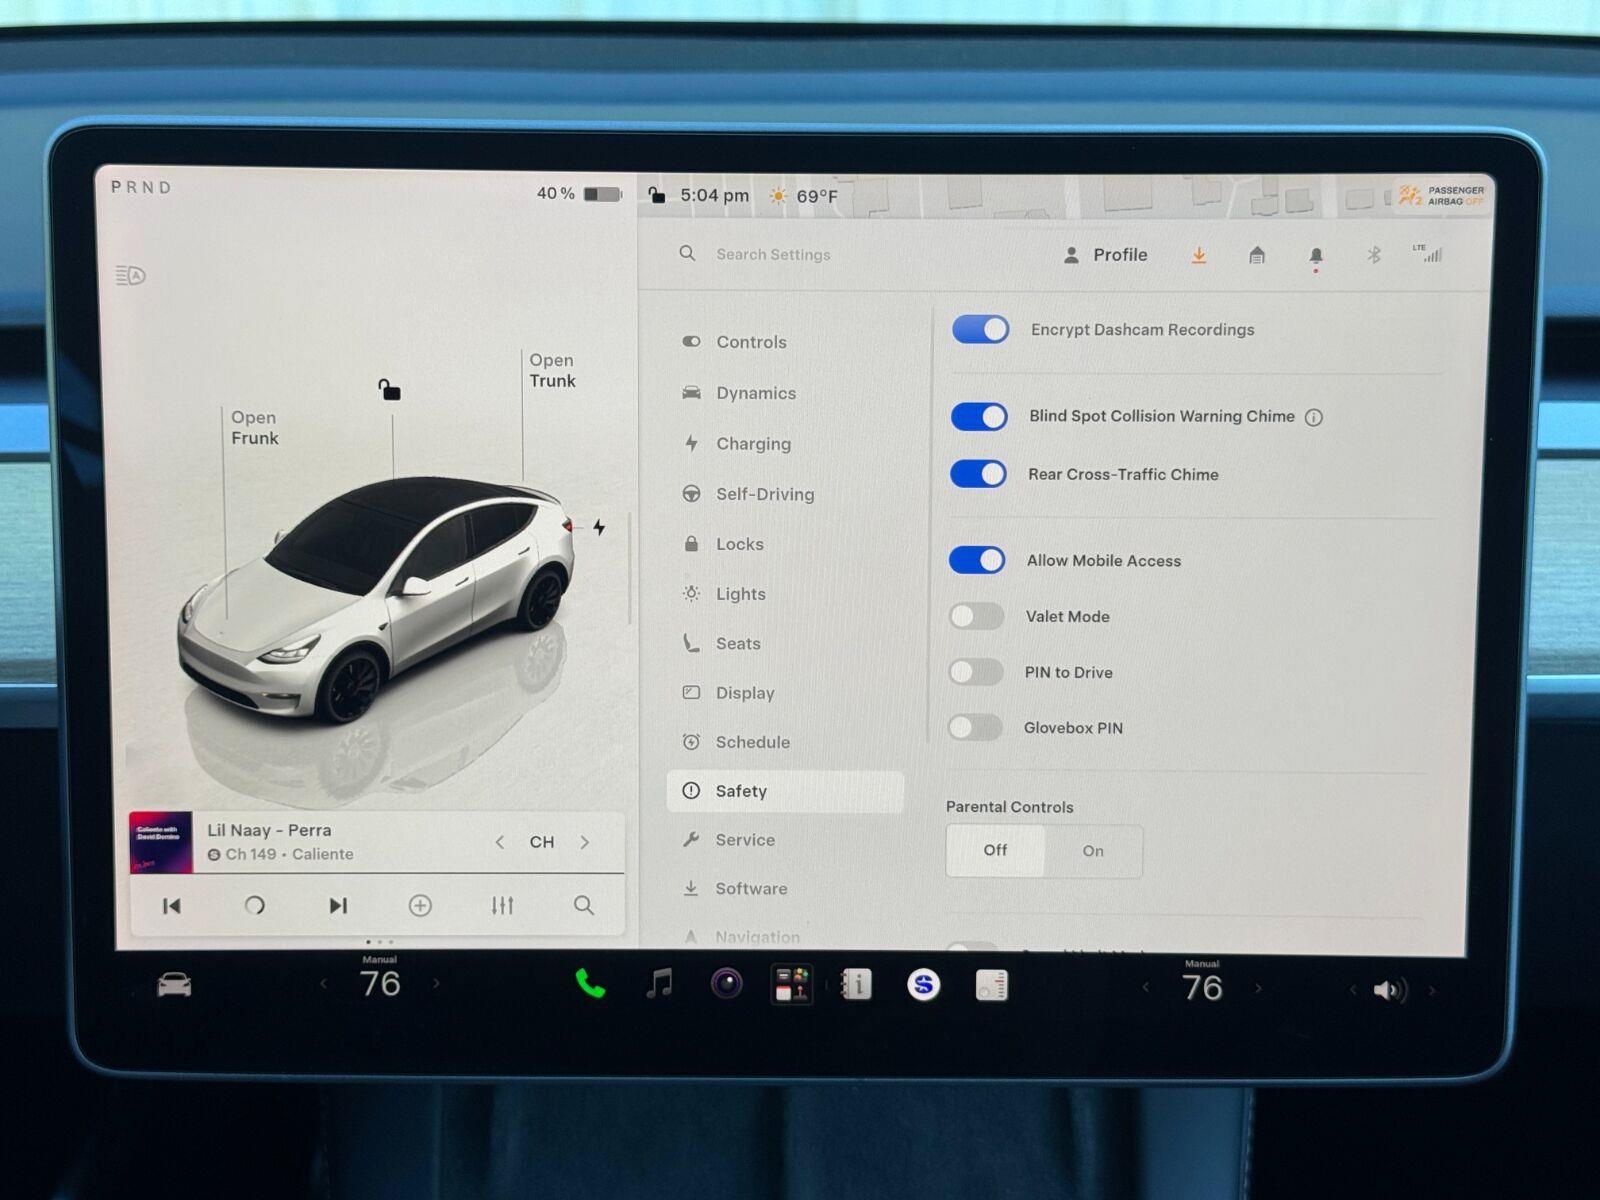1600x1200 pixels.
Task: Set Parental Controls to On
Action: (1093, 851)
